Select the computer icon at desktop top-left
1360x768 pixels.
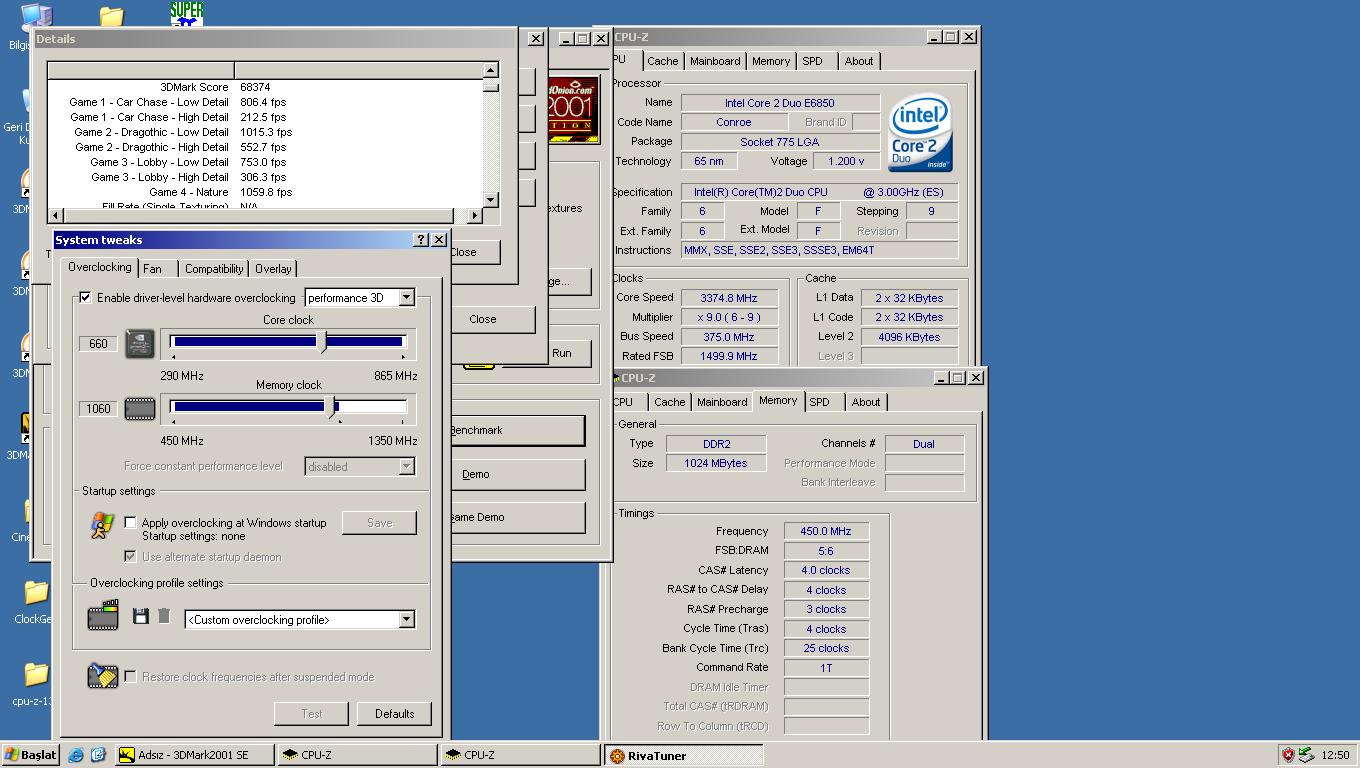point(35,17)
